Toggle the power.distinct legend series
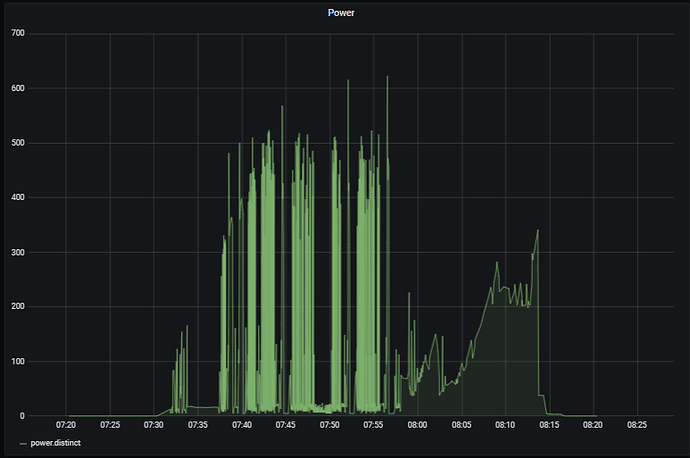The image size is (690, 458). [55, 443]
